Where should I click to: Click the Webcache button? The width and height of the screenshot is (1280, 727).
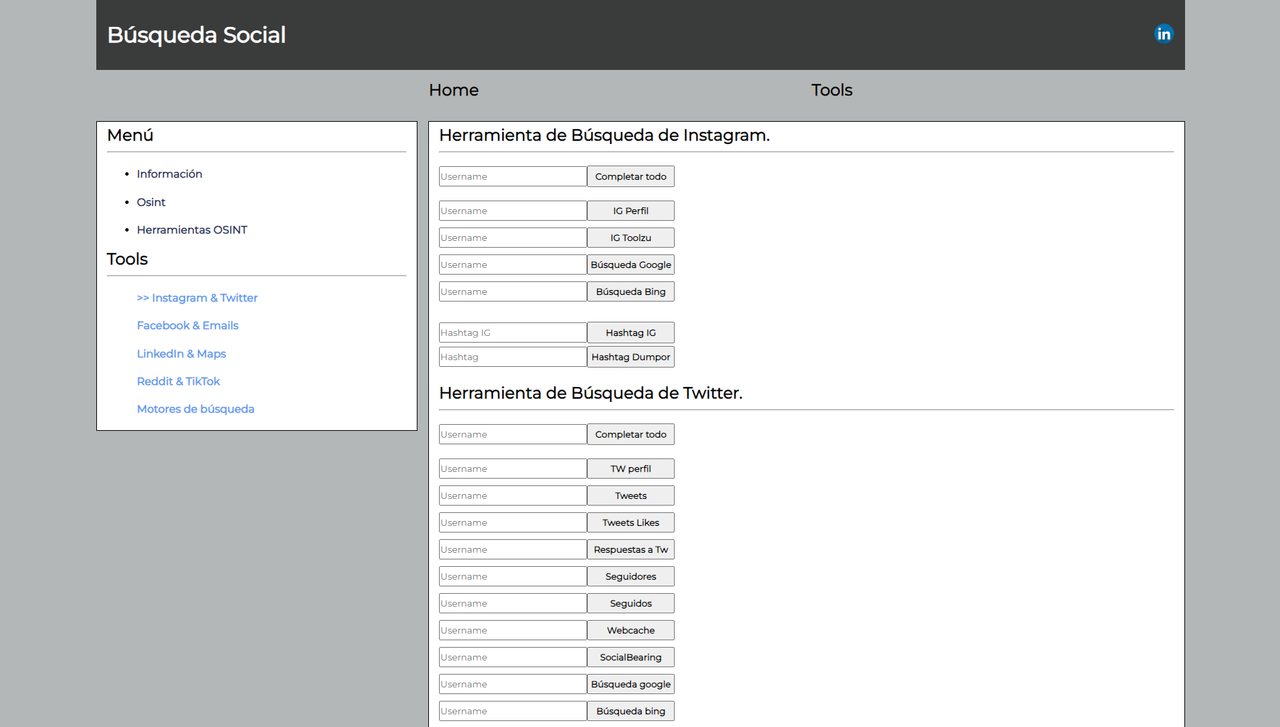(x=631, y=631)
